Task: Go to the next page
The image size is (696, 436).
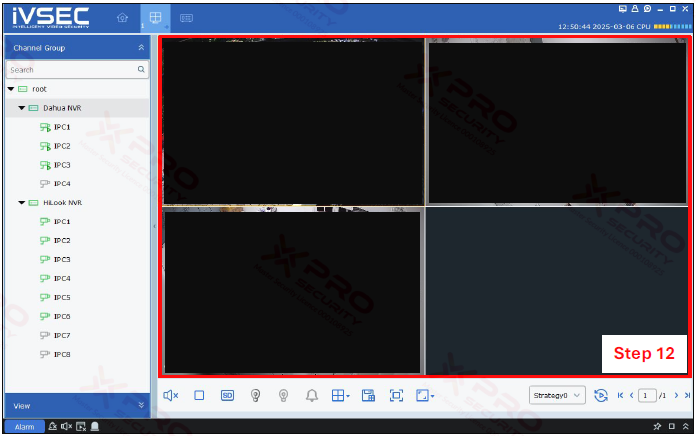Action: 676,395
